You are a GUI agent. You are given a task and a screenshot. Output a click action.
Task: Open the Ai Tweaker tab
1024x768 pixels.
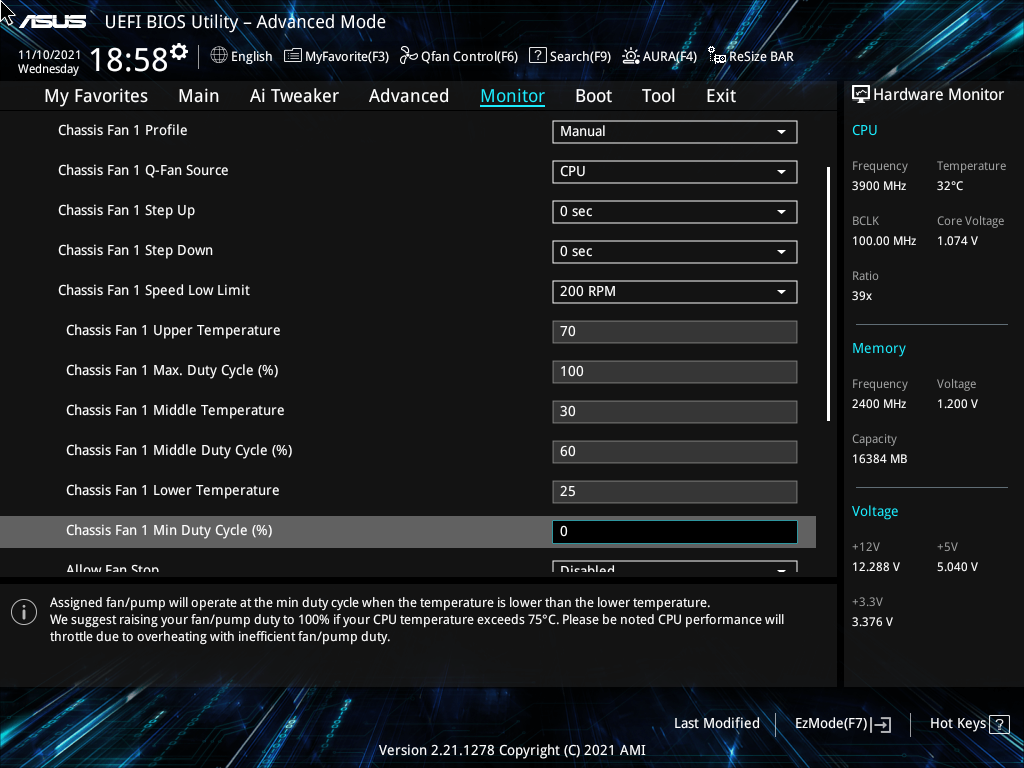point(294,96)
